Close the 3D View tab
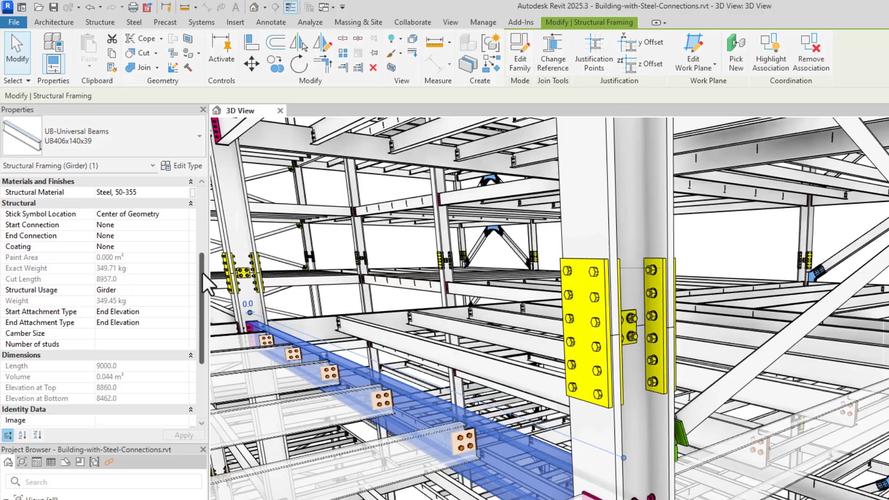 pyautogui.click(x=280, y=111)
